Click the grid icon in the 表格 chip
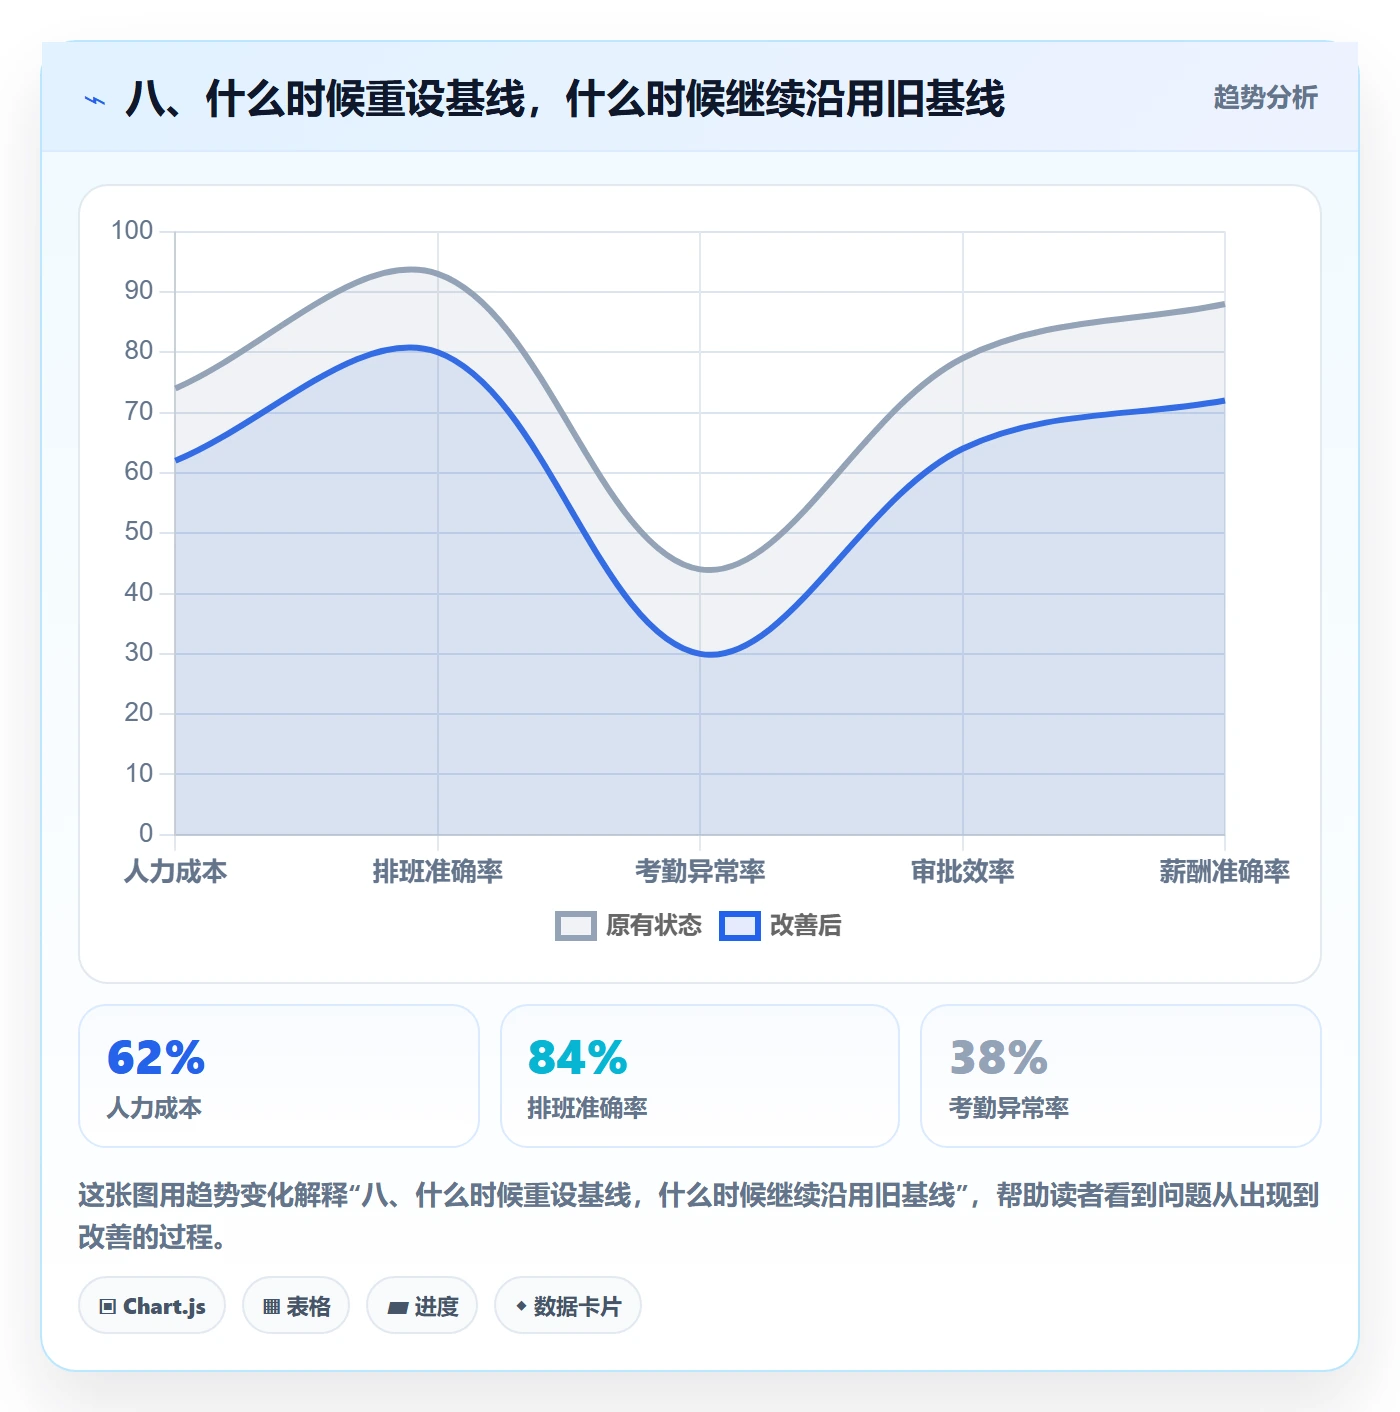The width and height of the screenshot is (1400, 1412). (271, 1306)
